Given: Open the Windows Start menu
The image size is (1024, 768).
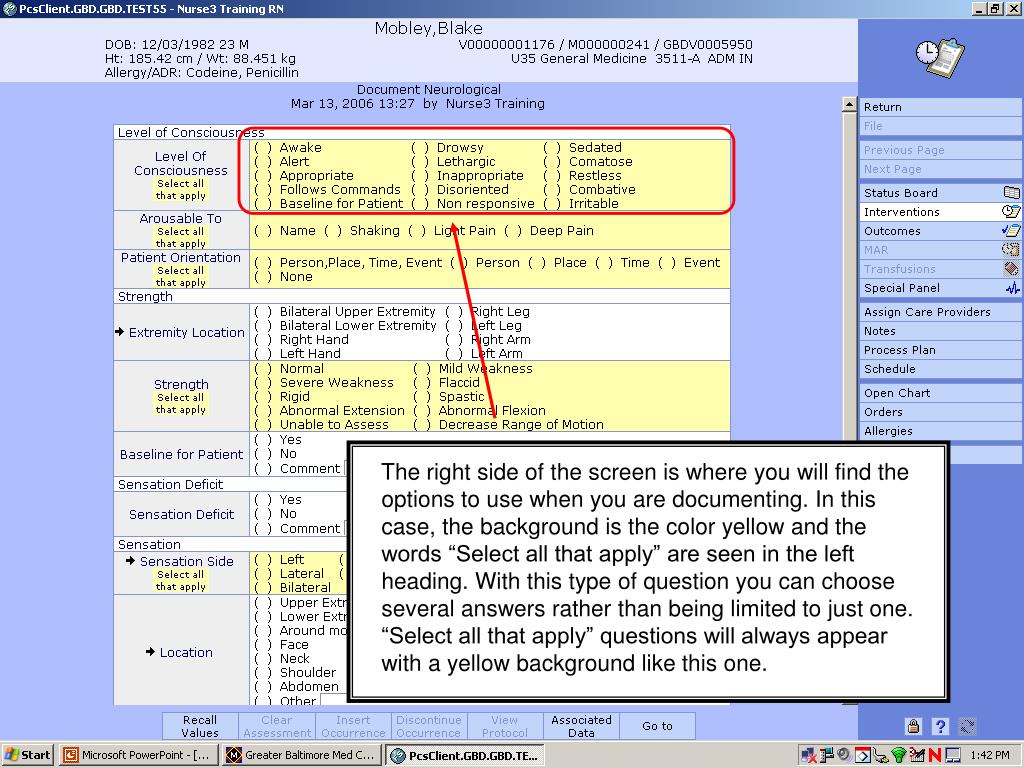Looking at the screenshot, I should (27, 755).
